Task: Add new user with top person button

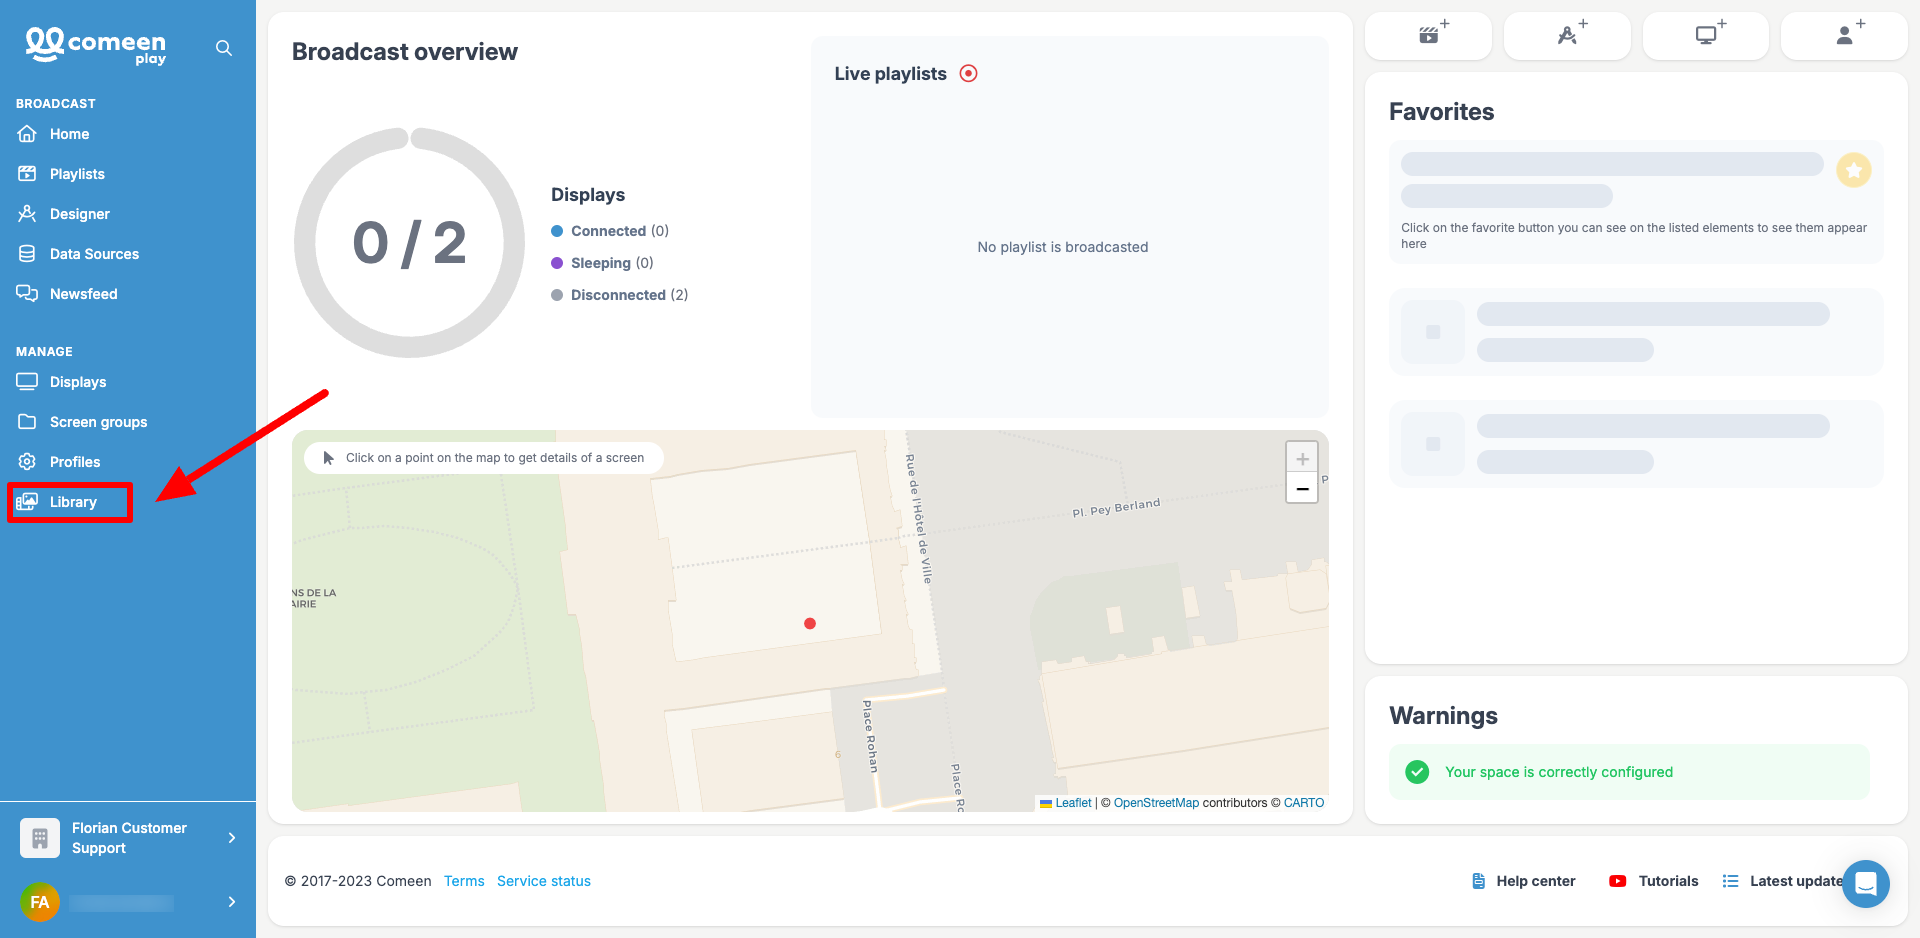Action: point(1845,35)
